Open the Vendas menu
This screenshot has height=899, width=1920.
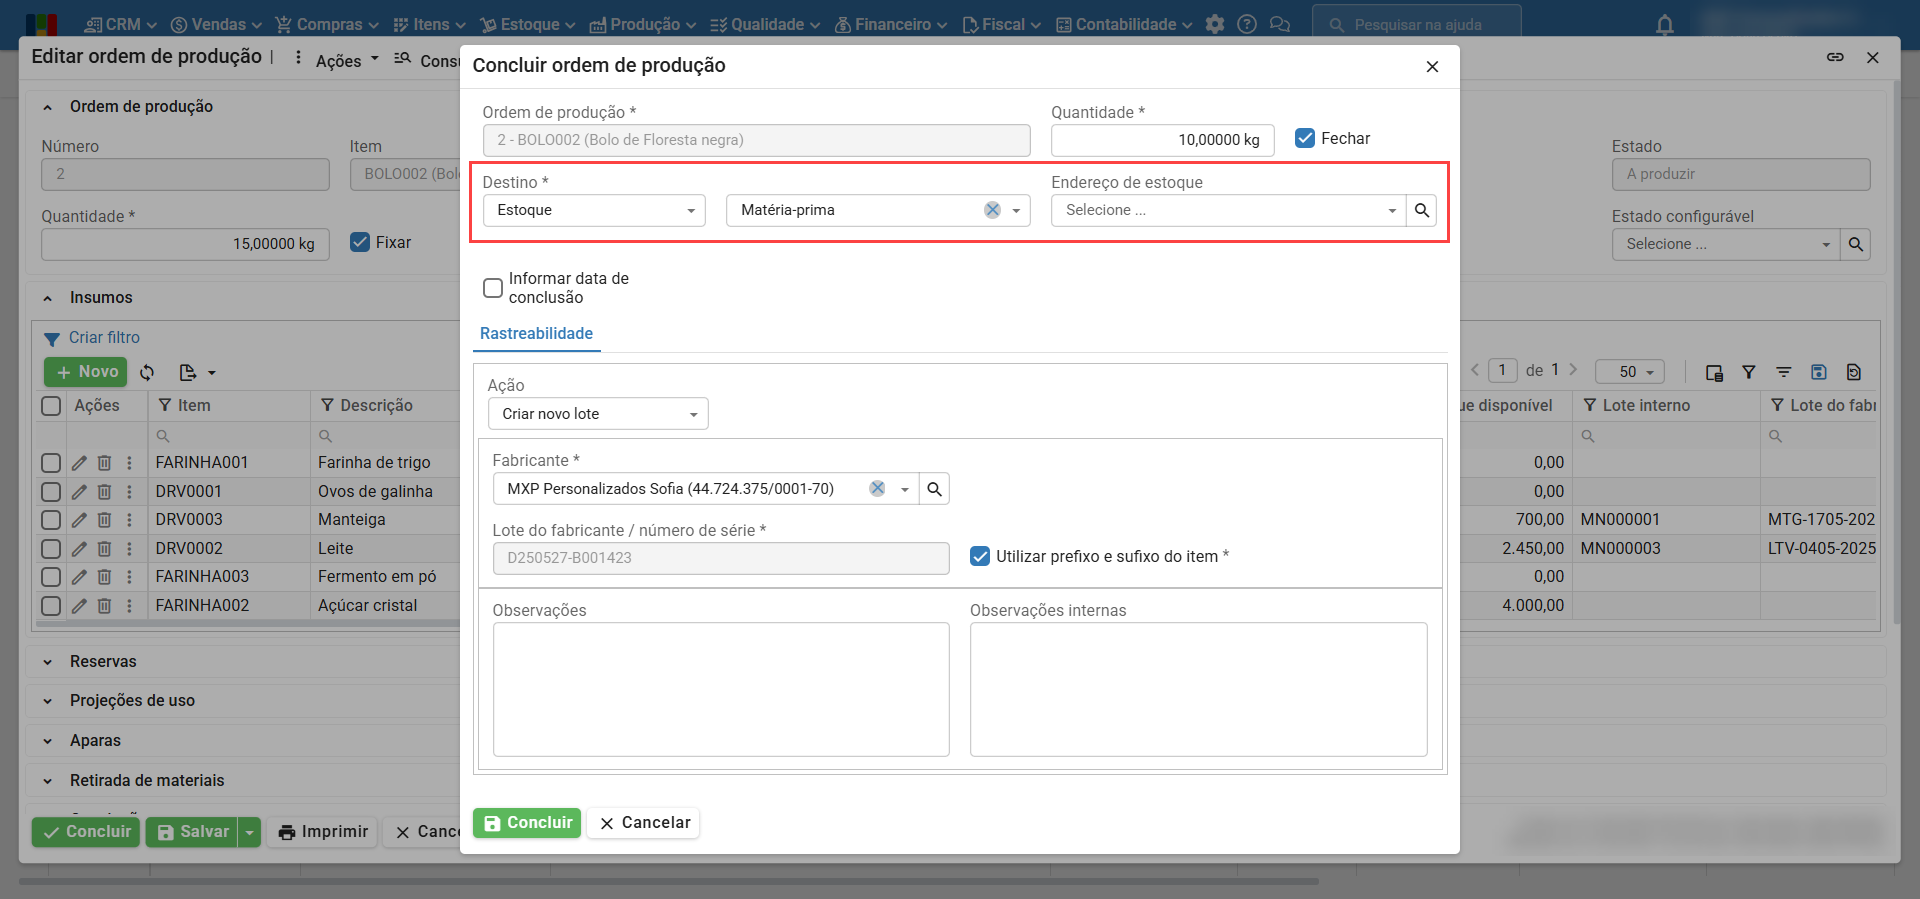point(216,25)
